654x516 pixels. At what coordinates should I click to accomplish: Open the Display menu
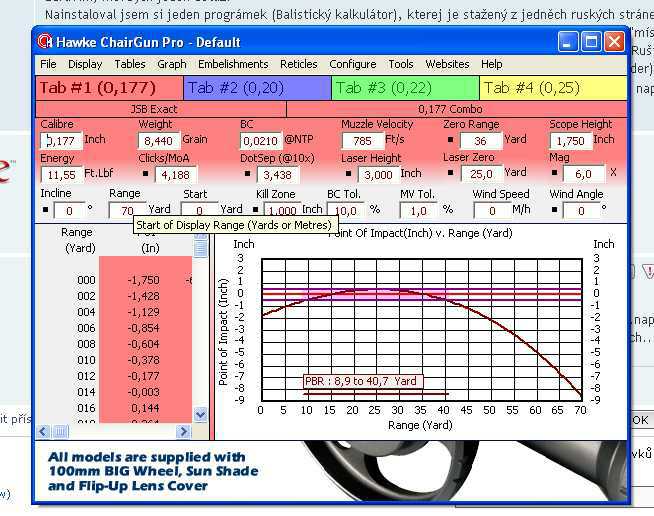click(85, 64)
